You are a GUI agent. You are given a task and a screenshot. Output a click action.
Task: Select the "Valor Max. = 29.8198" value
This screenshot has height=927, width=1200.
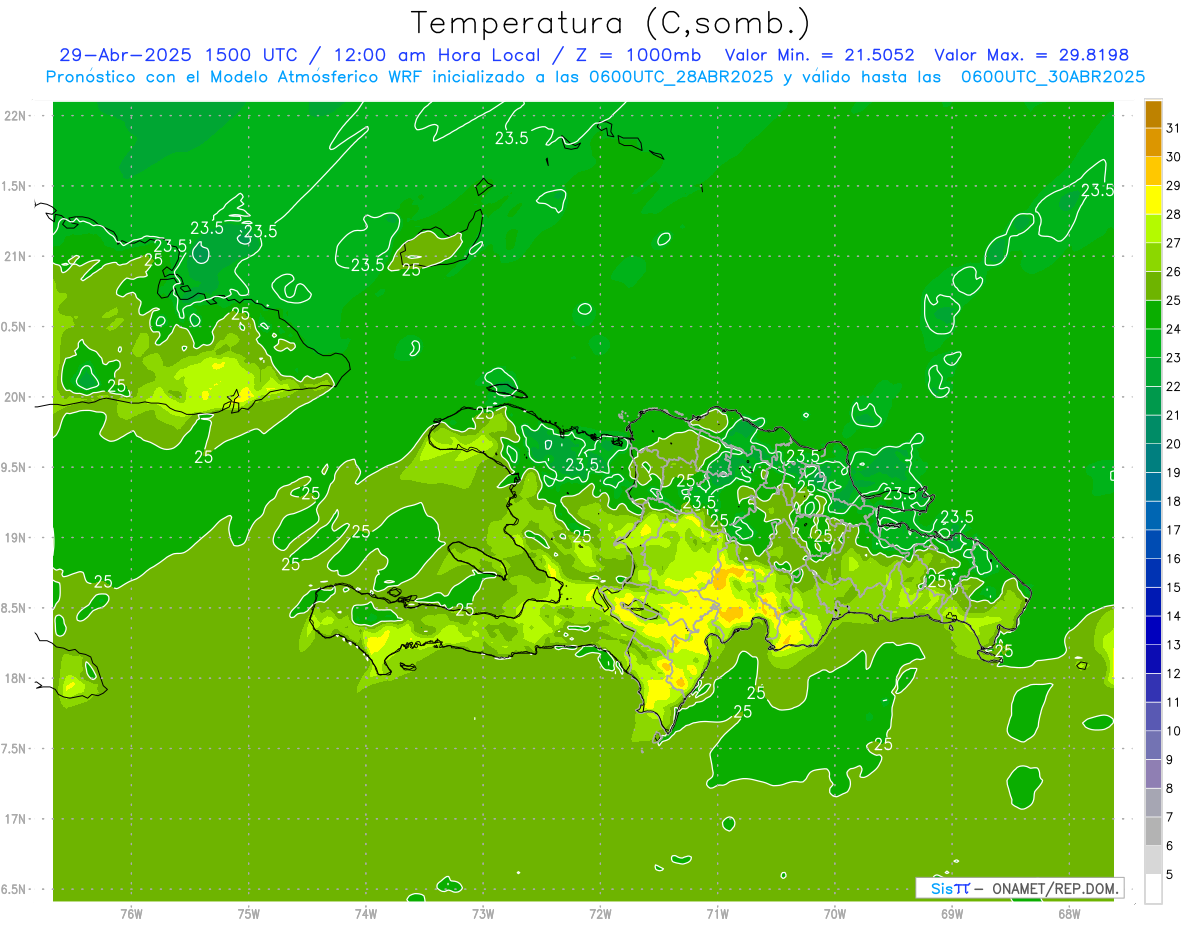point(1032,55)
